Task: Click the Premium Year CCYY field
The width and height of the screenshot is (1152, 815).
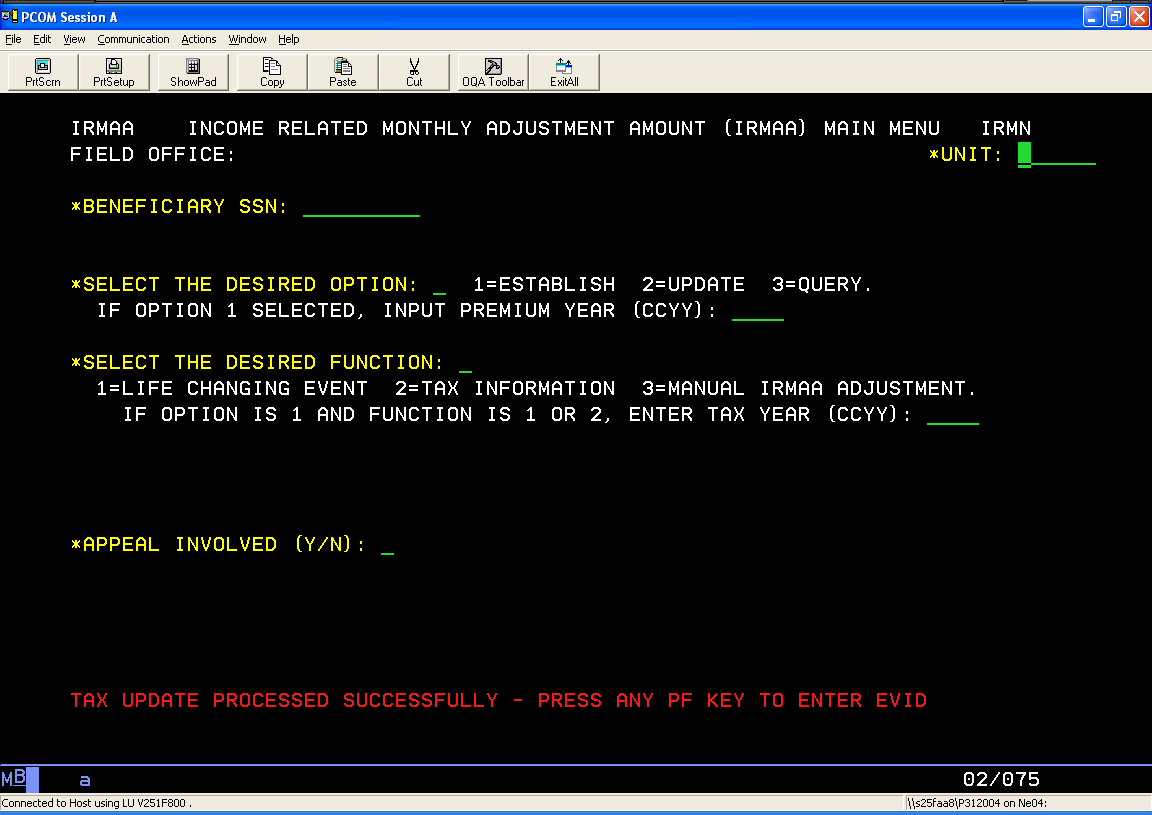Action: (758, 311)
